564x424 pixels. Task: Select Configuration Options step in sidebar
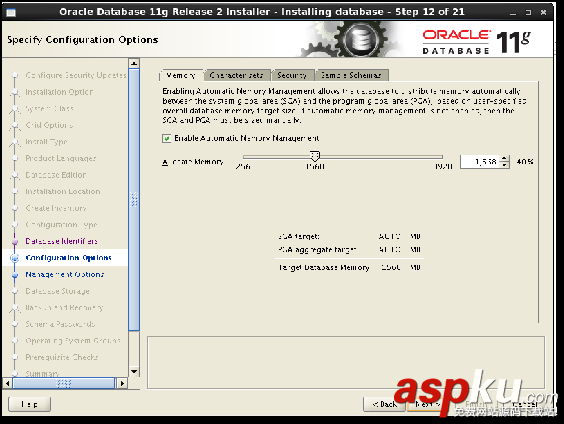point(68,257)
